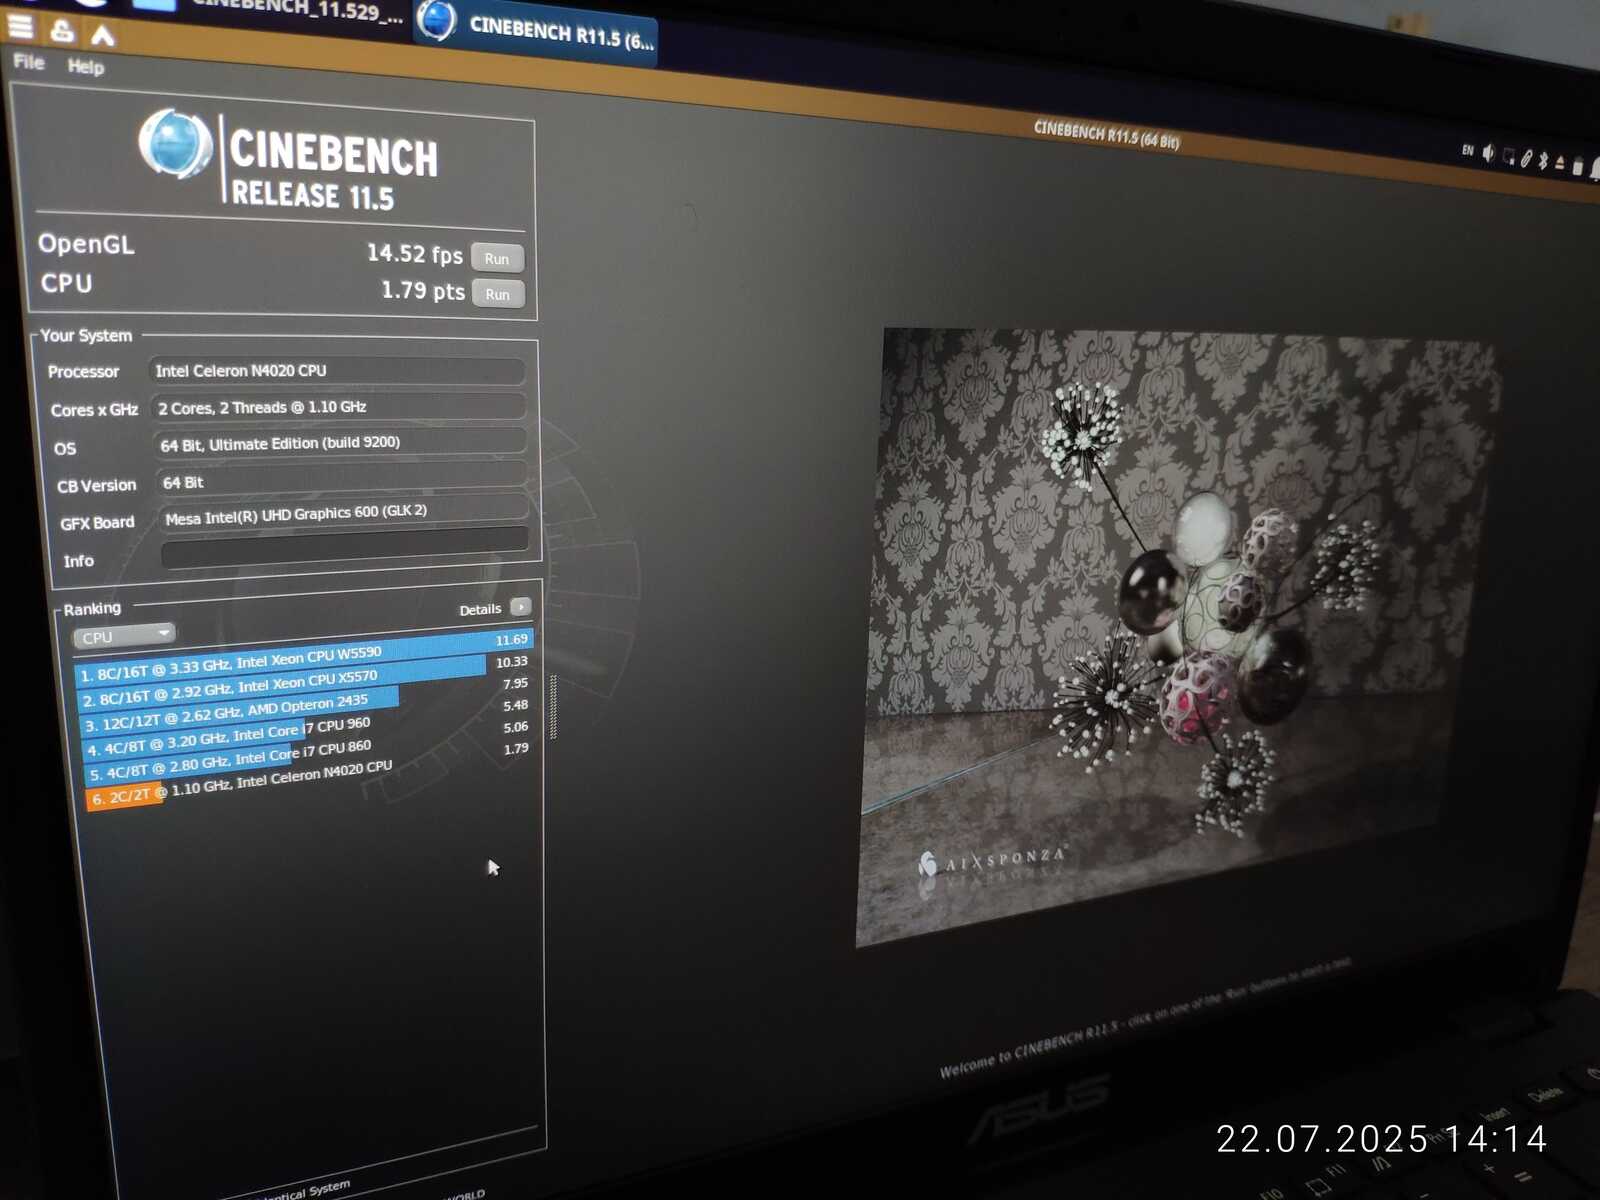This screenshot has width=1600, height=1200.
Task: Click the panel splitter grip handle
Action: click(553, 707)
